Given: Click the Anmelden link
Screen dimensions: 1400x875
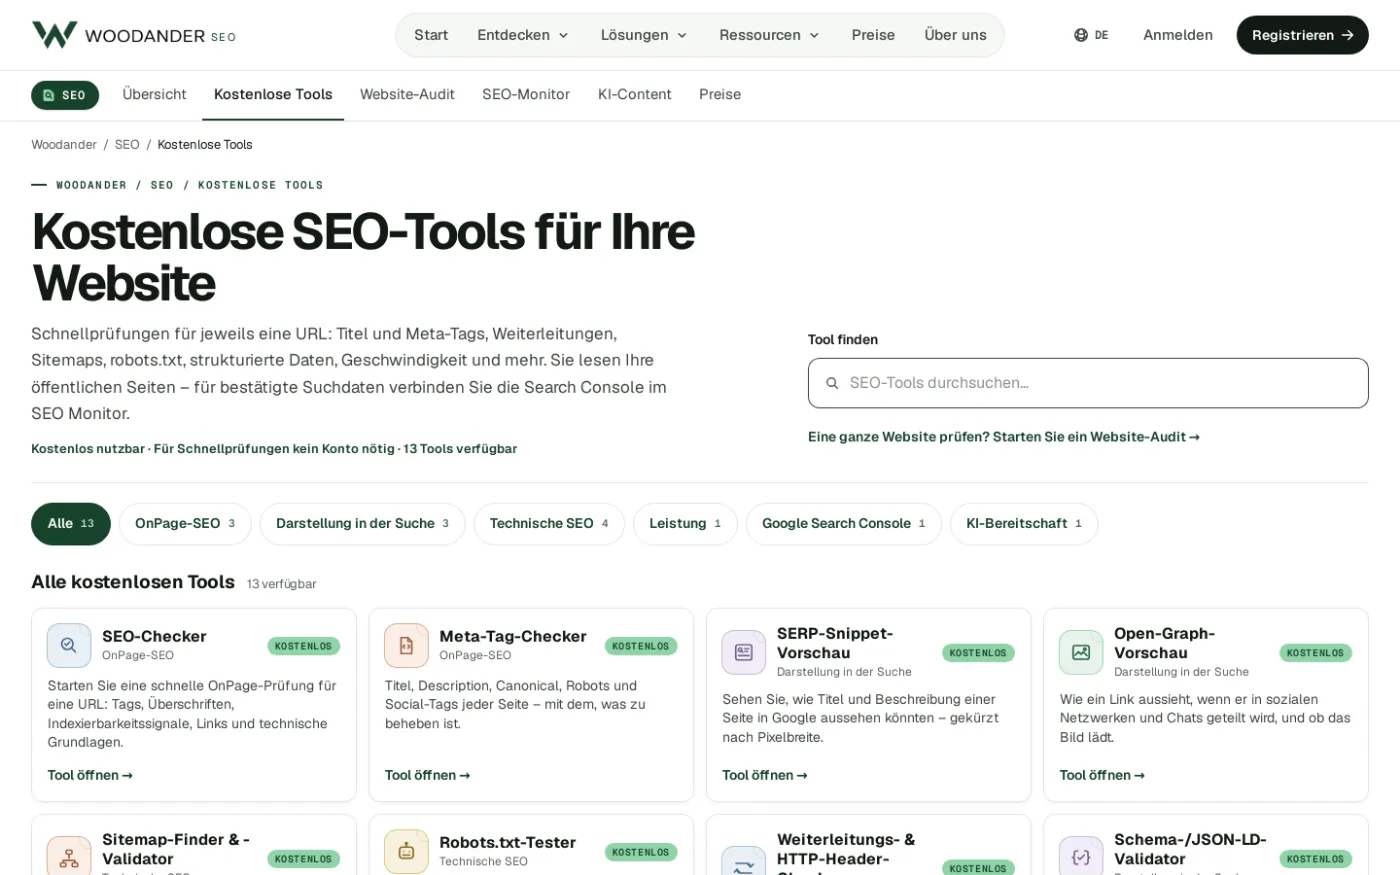Looking at the screenshot, I should (x=1178, y=35).
